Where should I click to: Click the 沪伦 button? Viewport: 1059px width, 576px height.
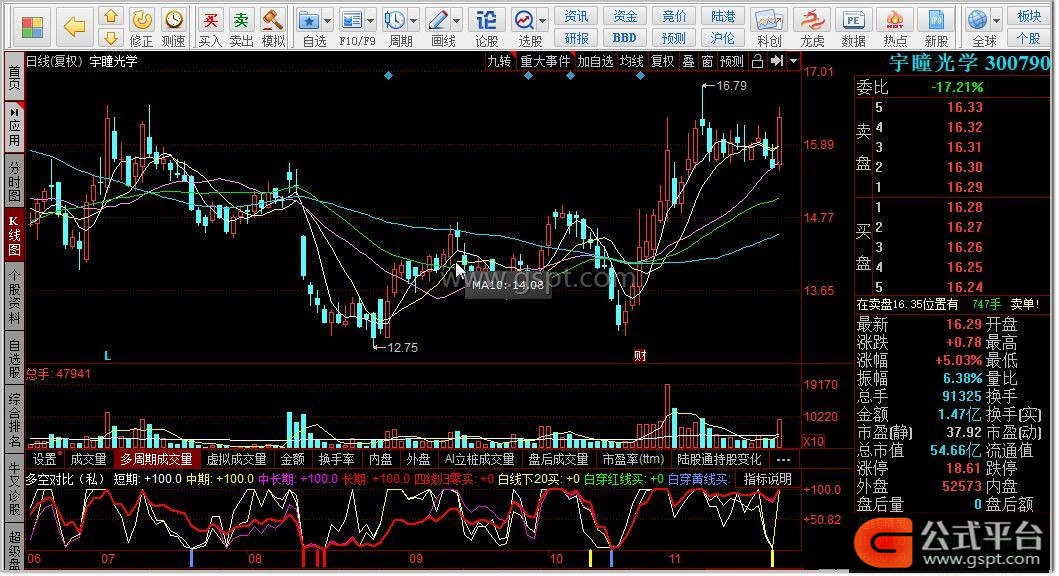pos(722,38)
